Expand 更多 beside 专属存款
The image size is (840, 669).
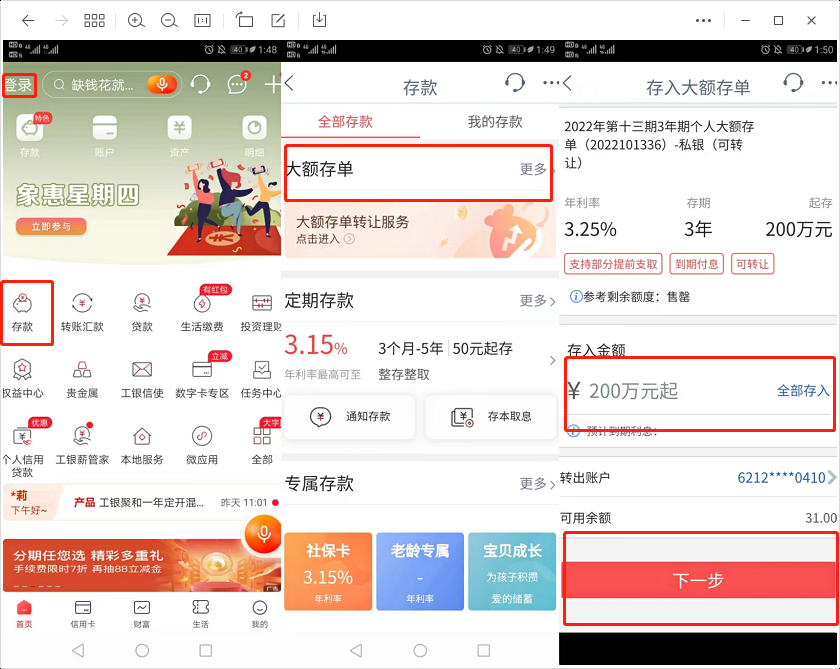(x=532, y=484)
